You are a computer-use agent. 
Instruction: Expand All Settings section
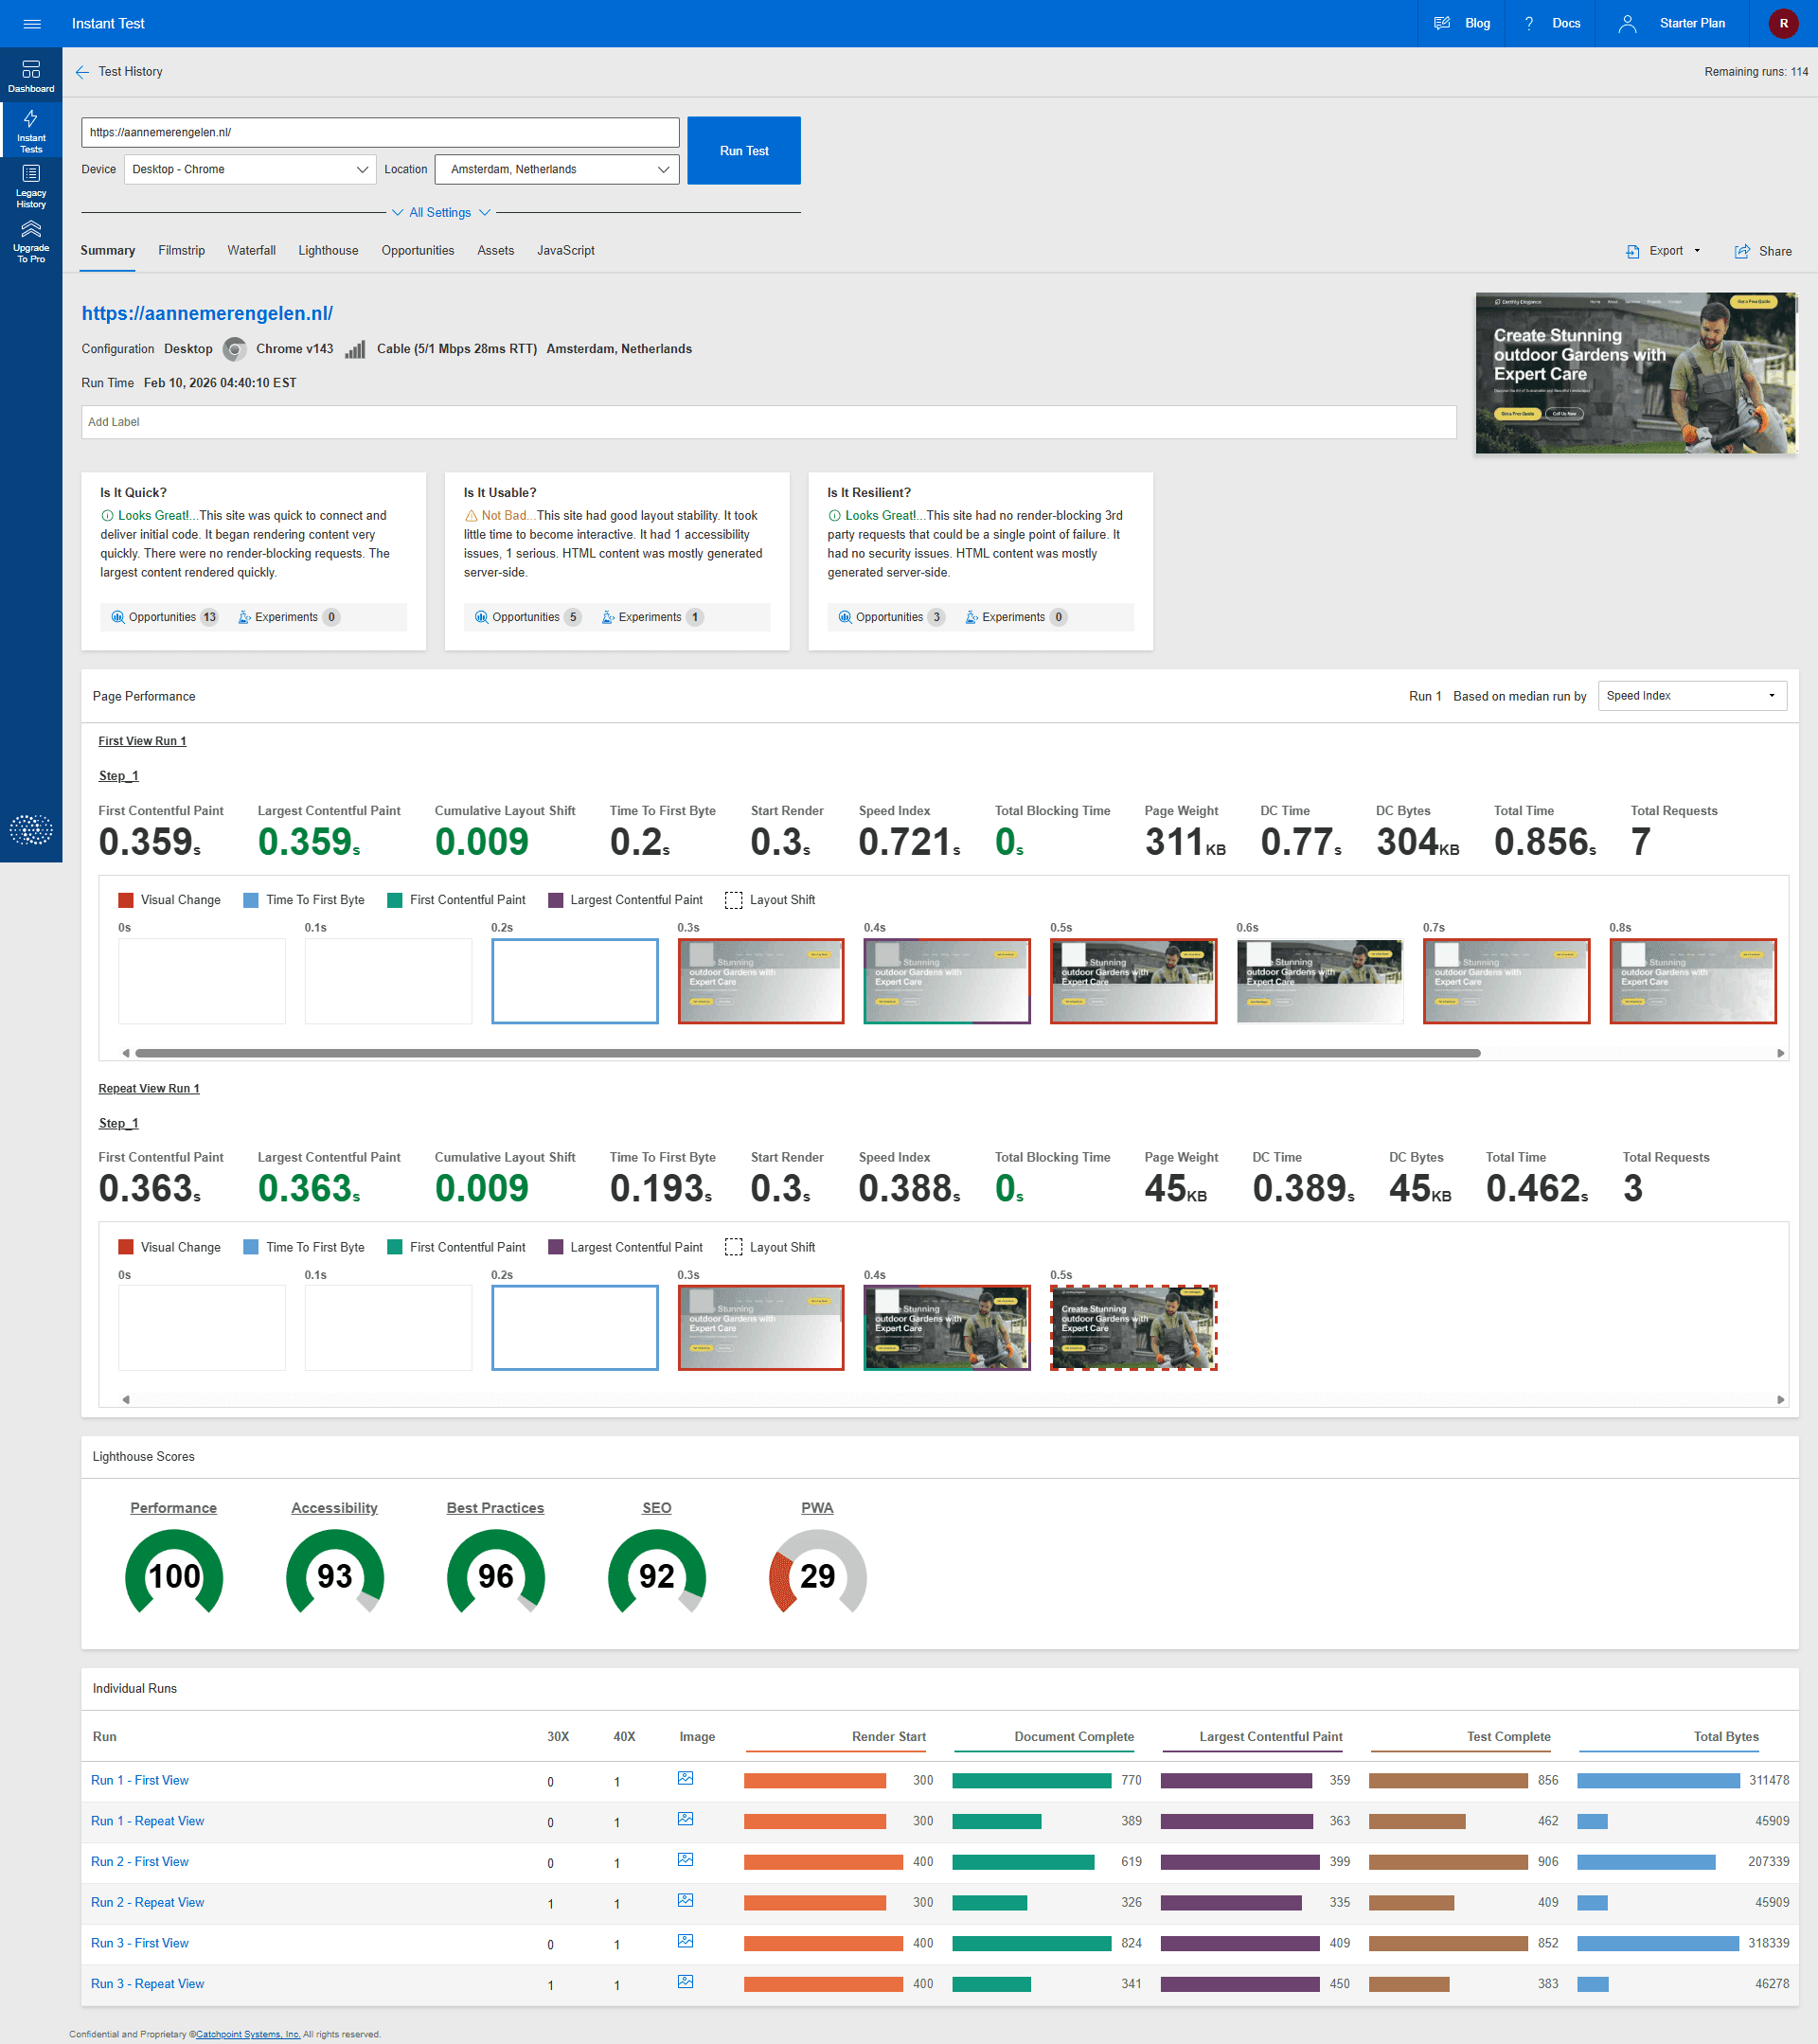(440, 213)
